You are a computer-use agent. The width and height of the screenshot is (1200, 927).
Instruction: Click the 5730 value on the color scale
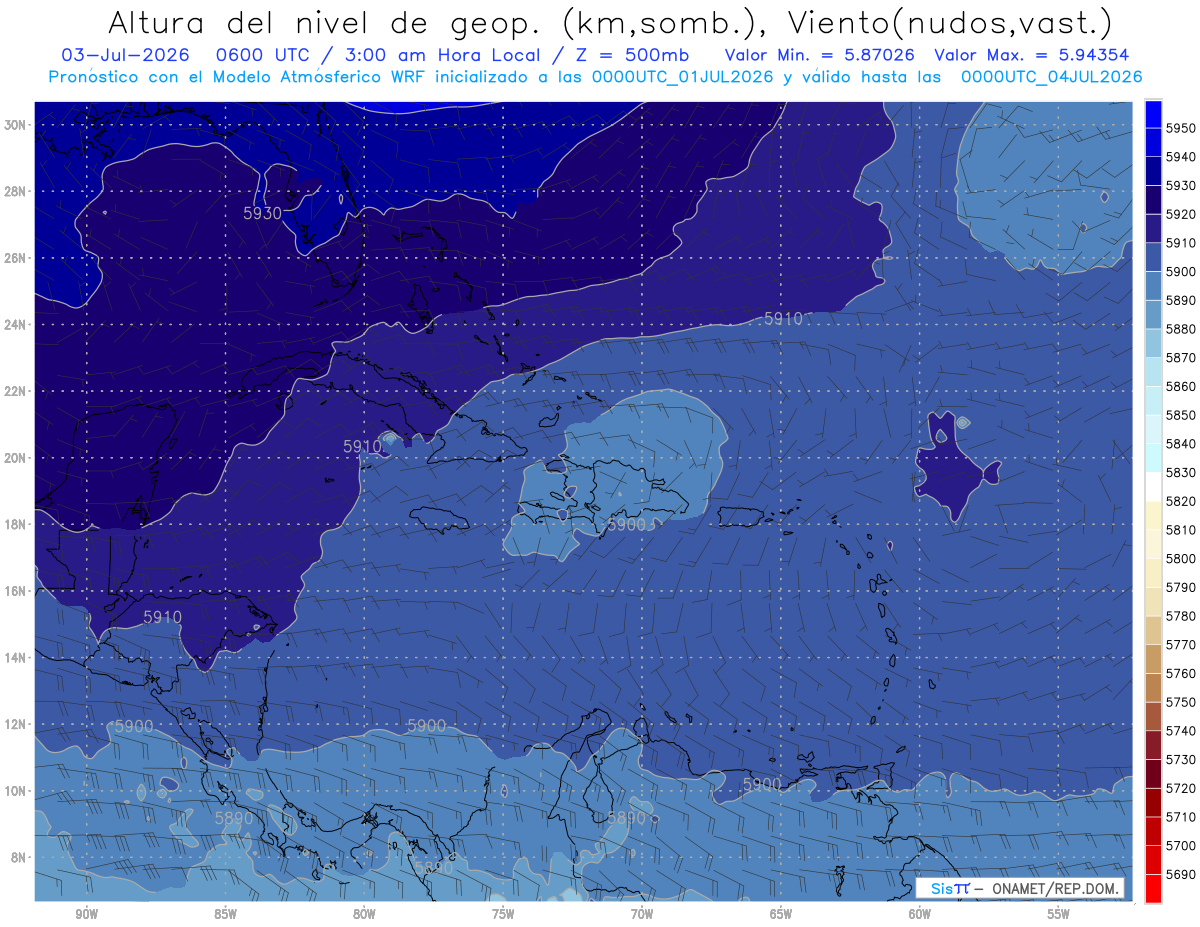[x=1180, y=759]
